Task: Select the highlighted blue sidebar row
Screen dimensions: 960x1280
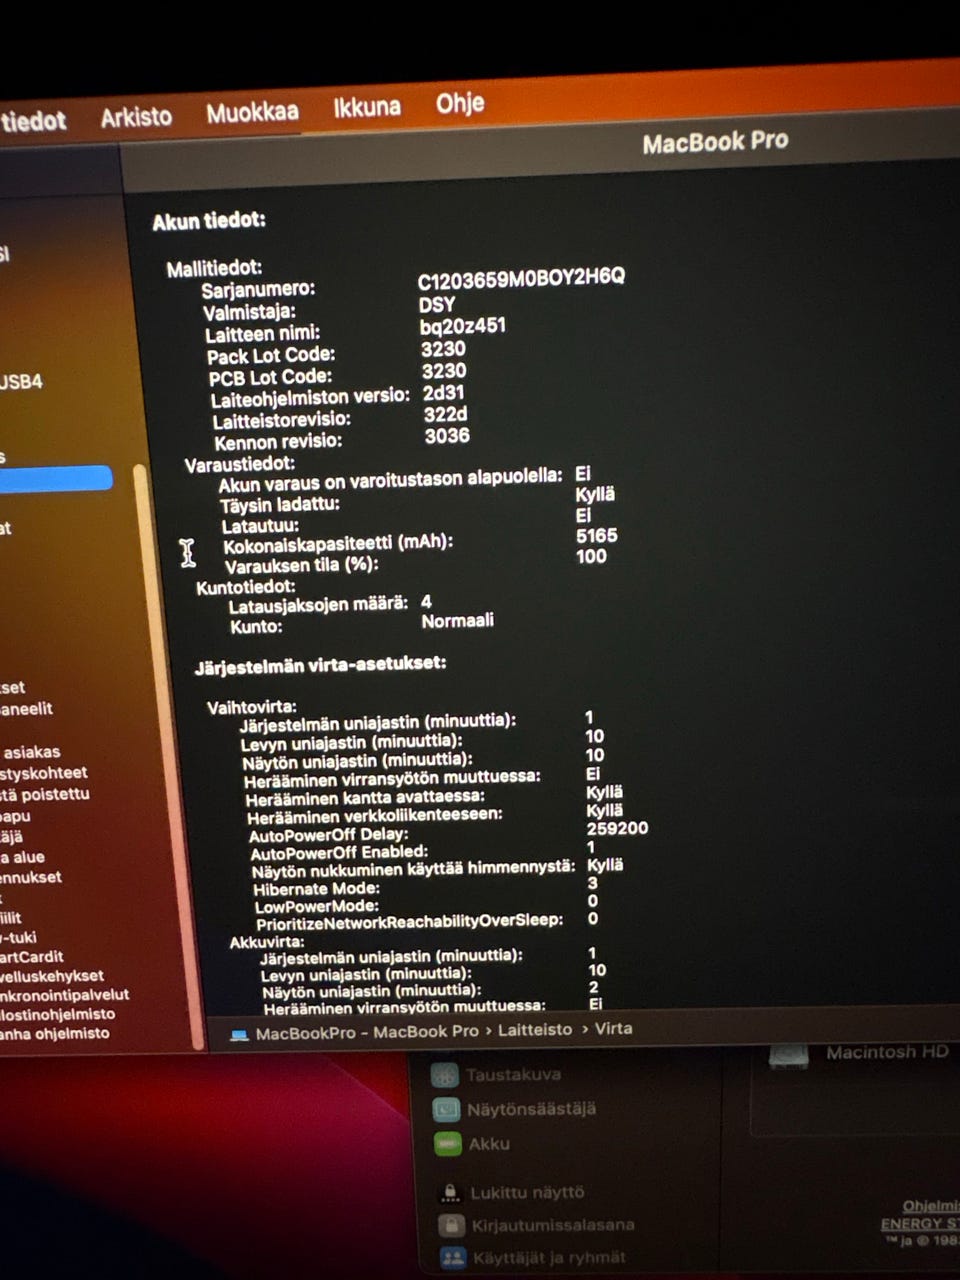Action: (55, 478)
